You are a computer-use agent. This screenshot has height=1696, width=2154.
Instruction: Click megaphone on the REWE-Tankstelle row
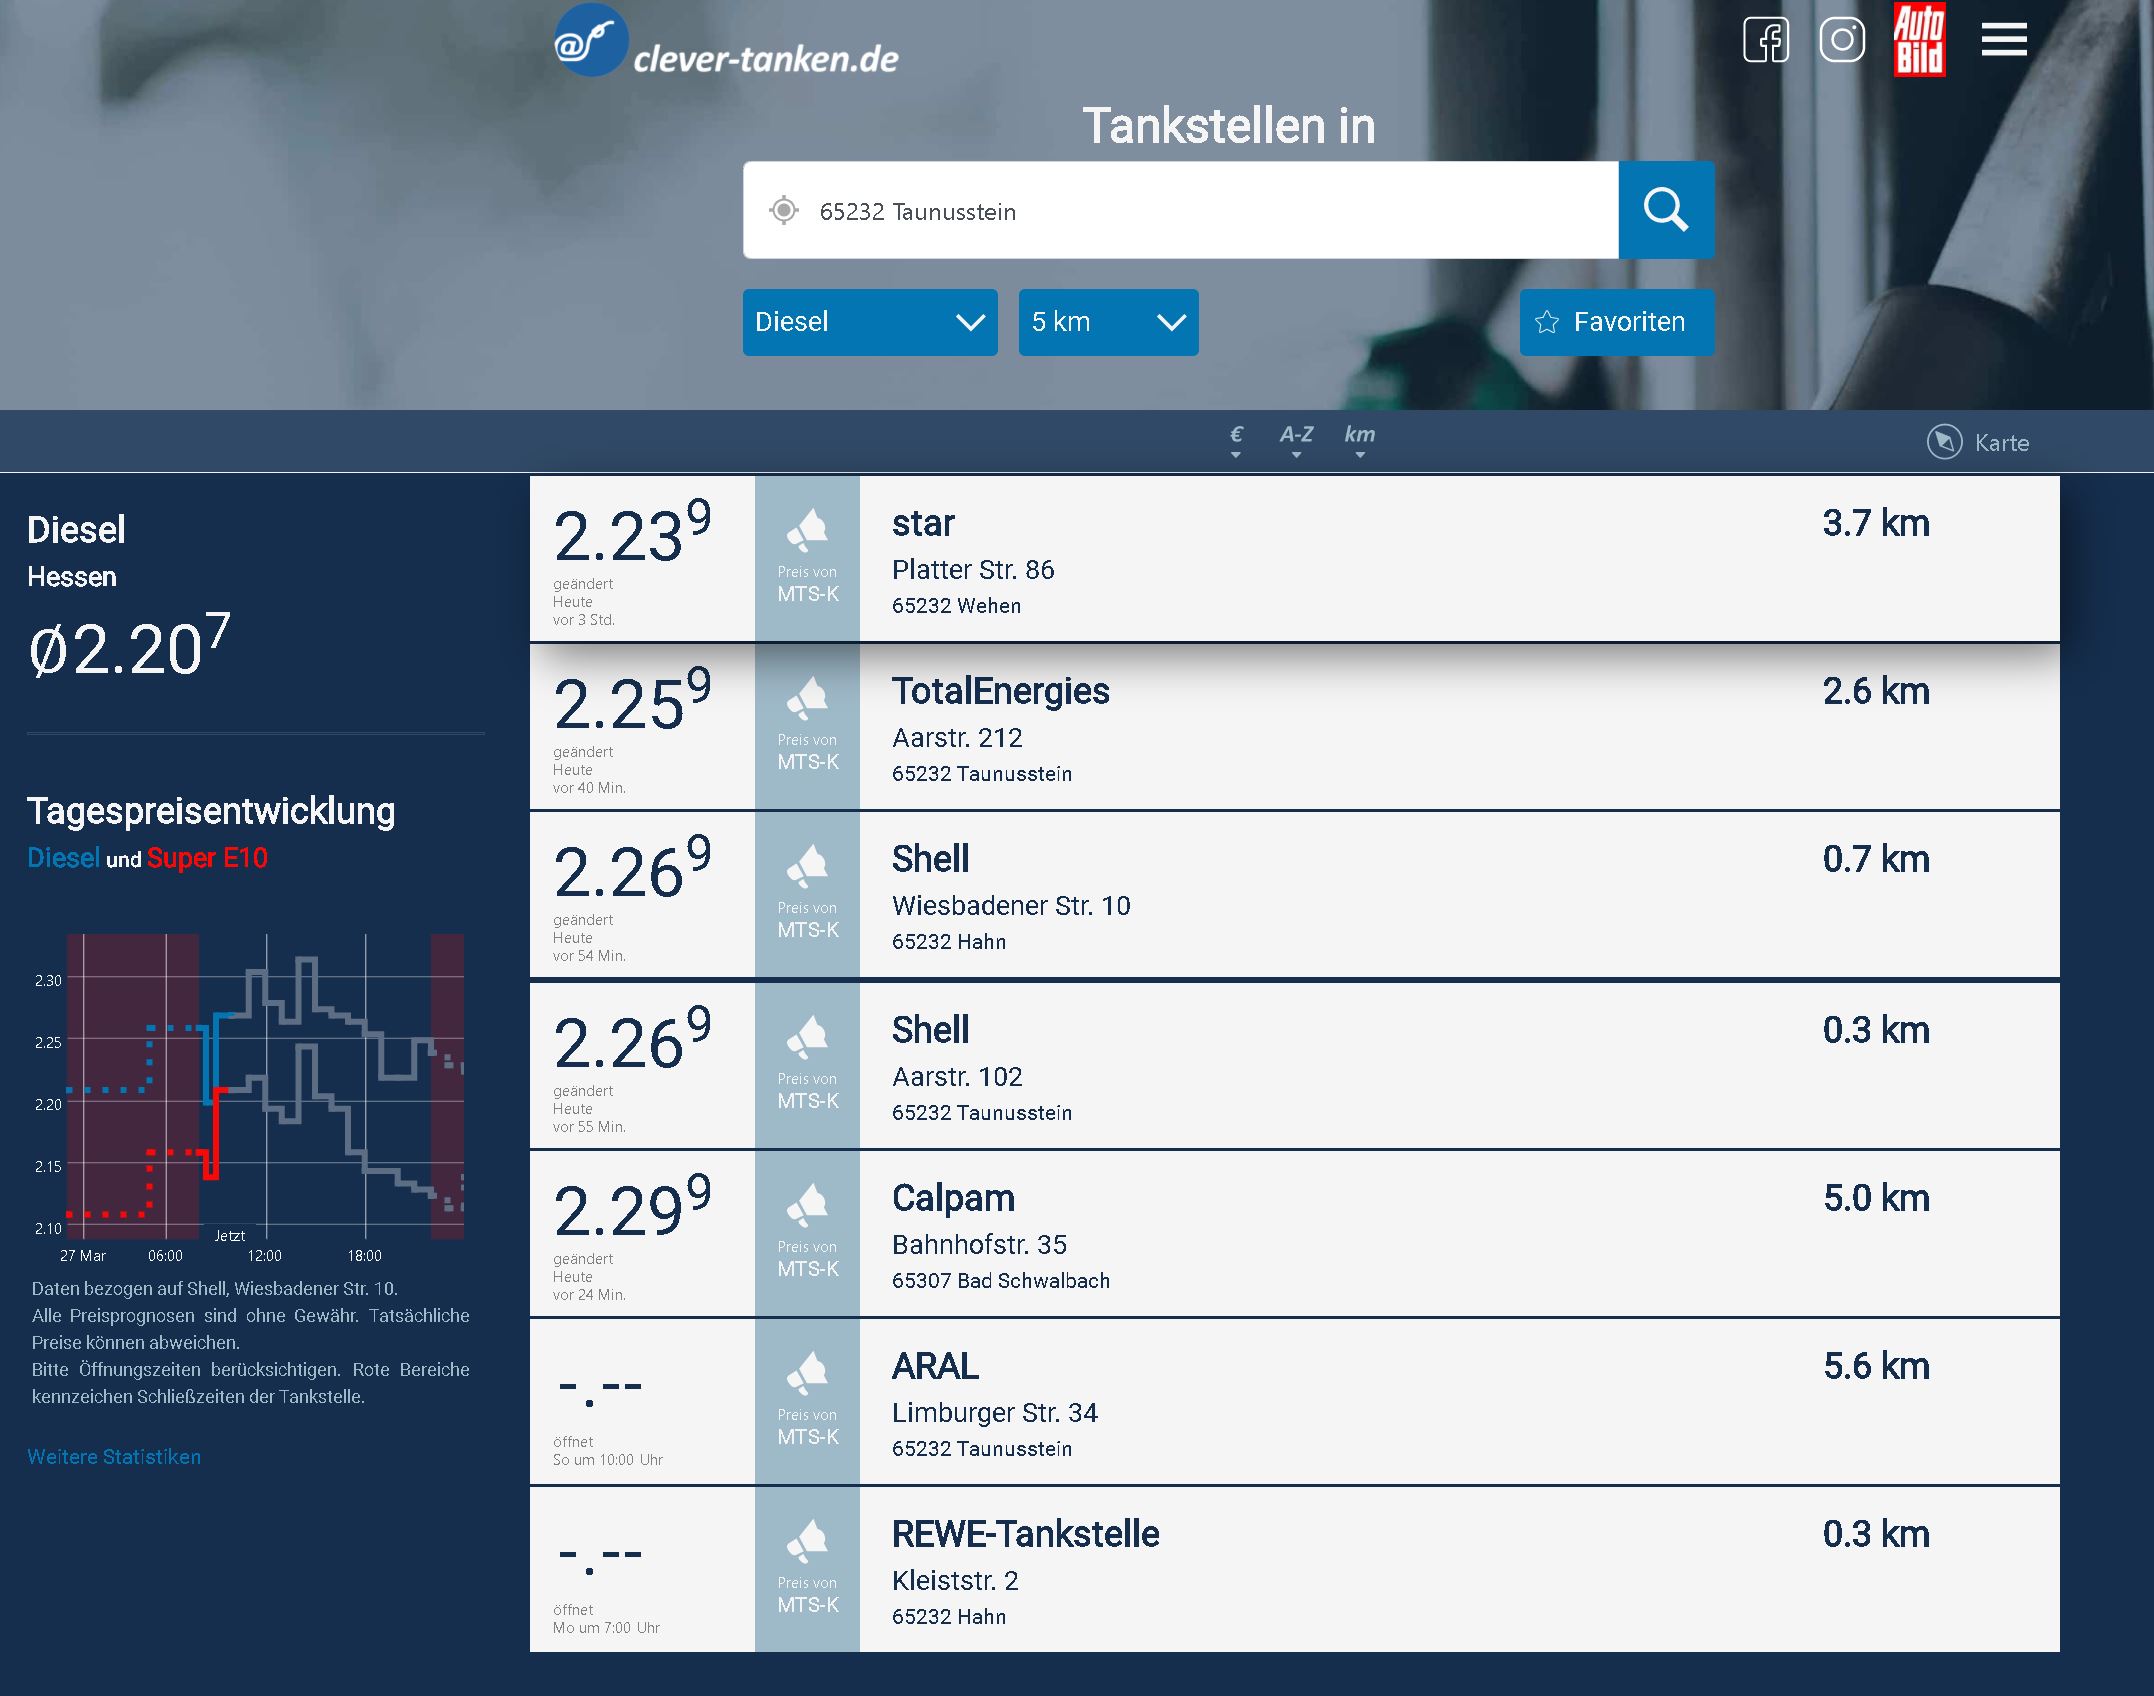pyautogui.click(x=807, y=1541)
